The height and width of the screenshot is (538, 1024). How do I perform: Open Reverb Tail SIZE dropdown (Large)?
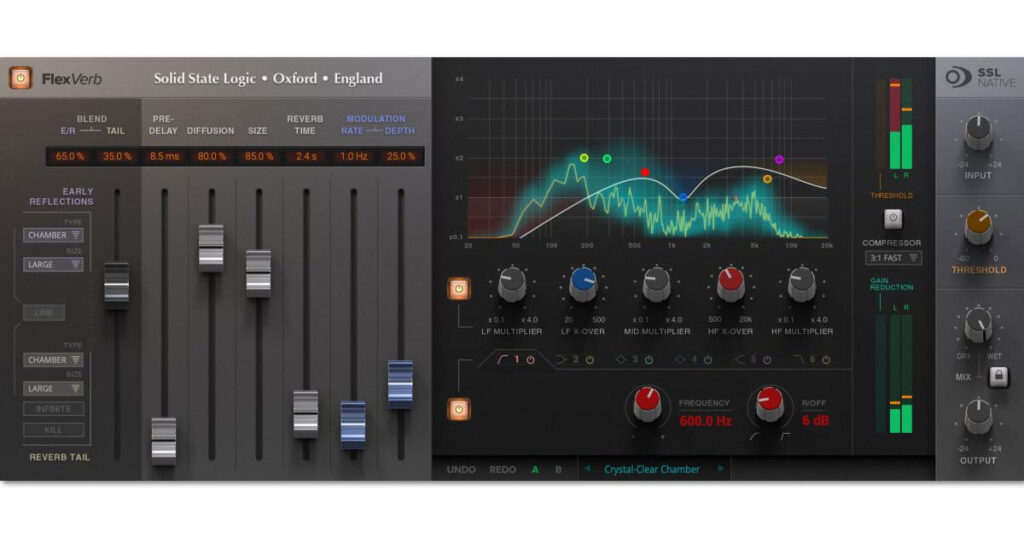pyautogui.click(x=53, y=388)
